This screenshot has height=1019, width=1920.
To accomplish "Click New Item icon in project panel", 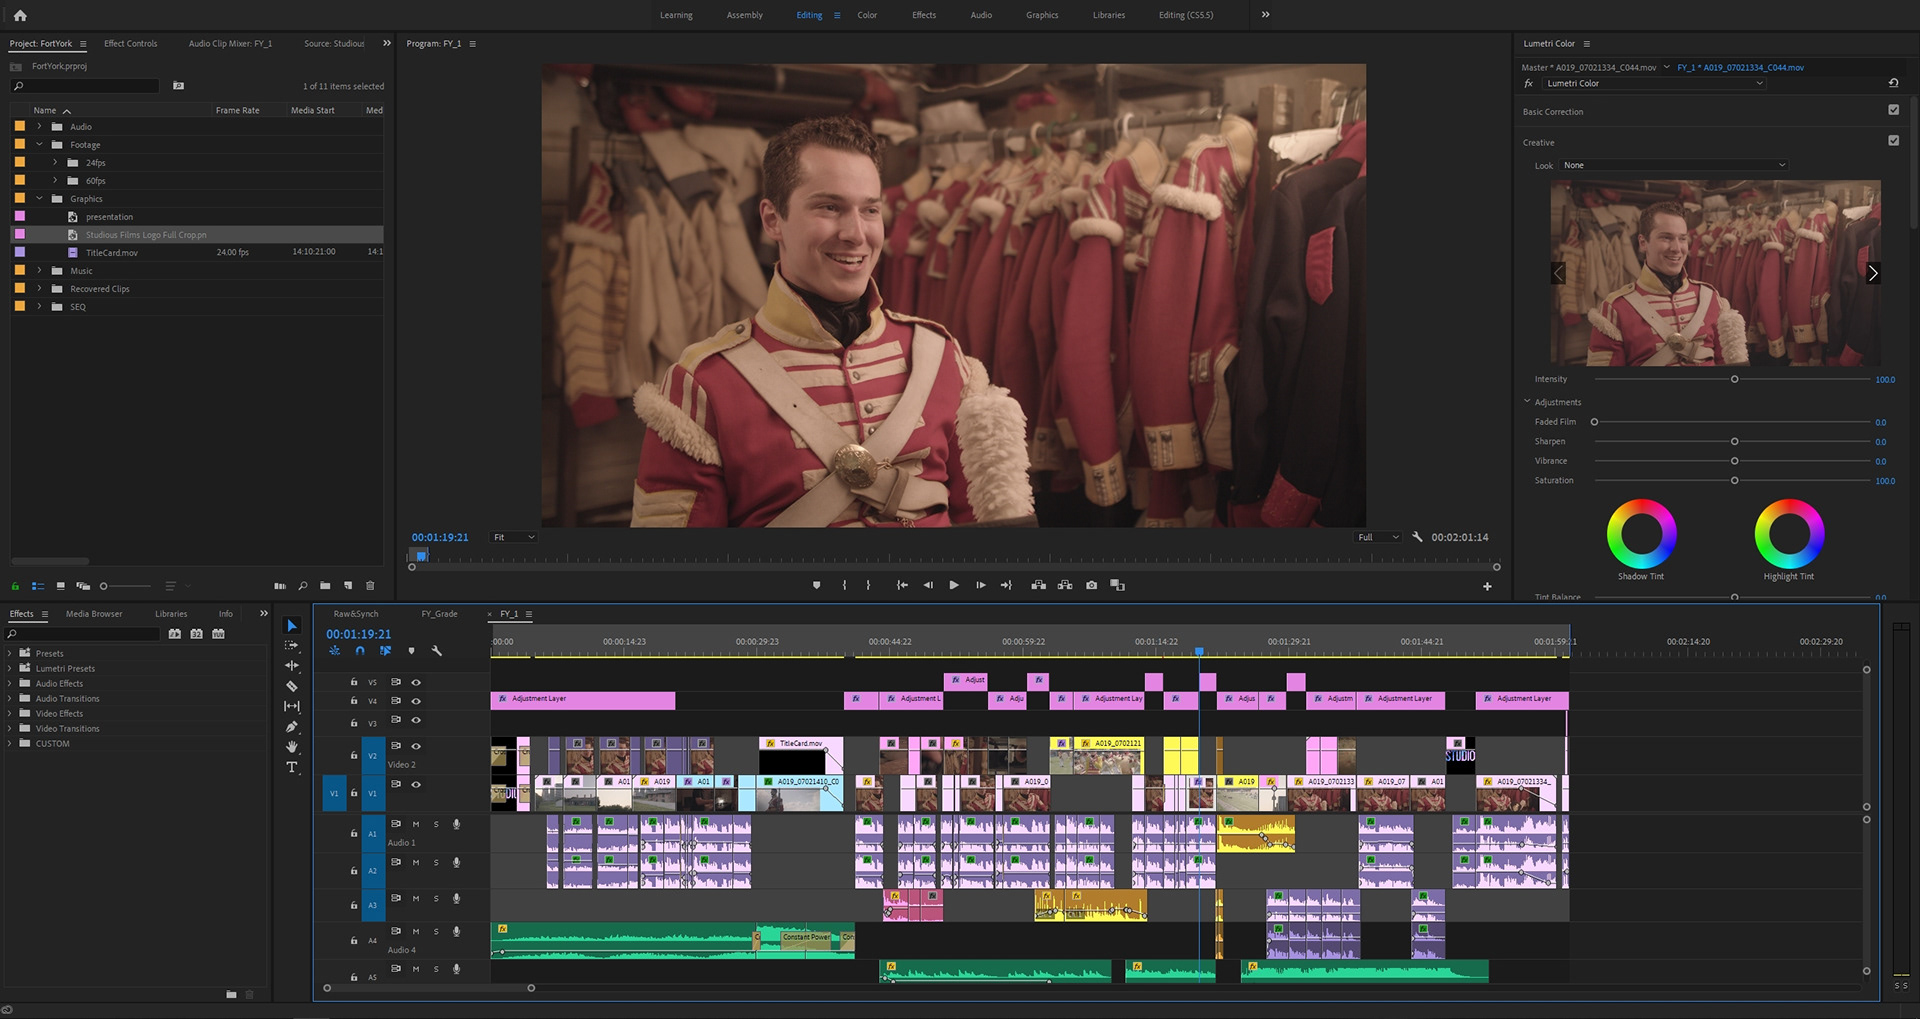I will (x=348, y=586).
